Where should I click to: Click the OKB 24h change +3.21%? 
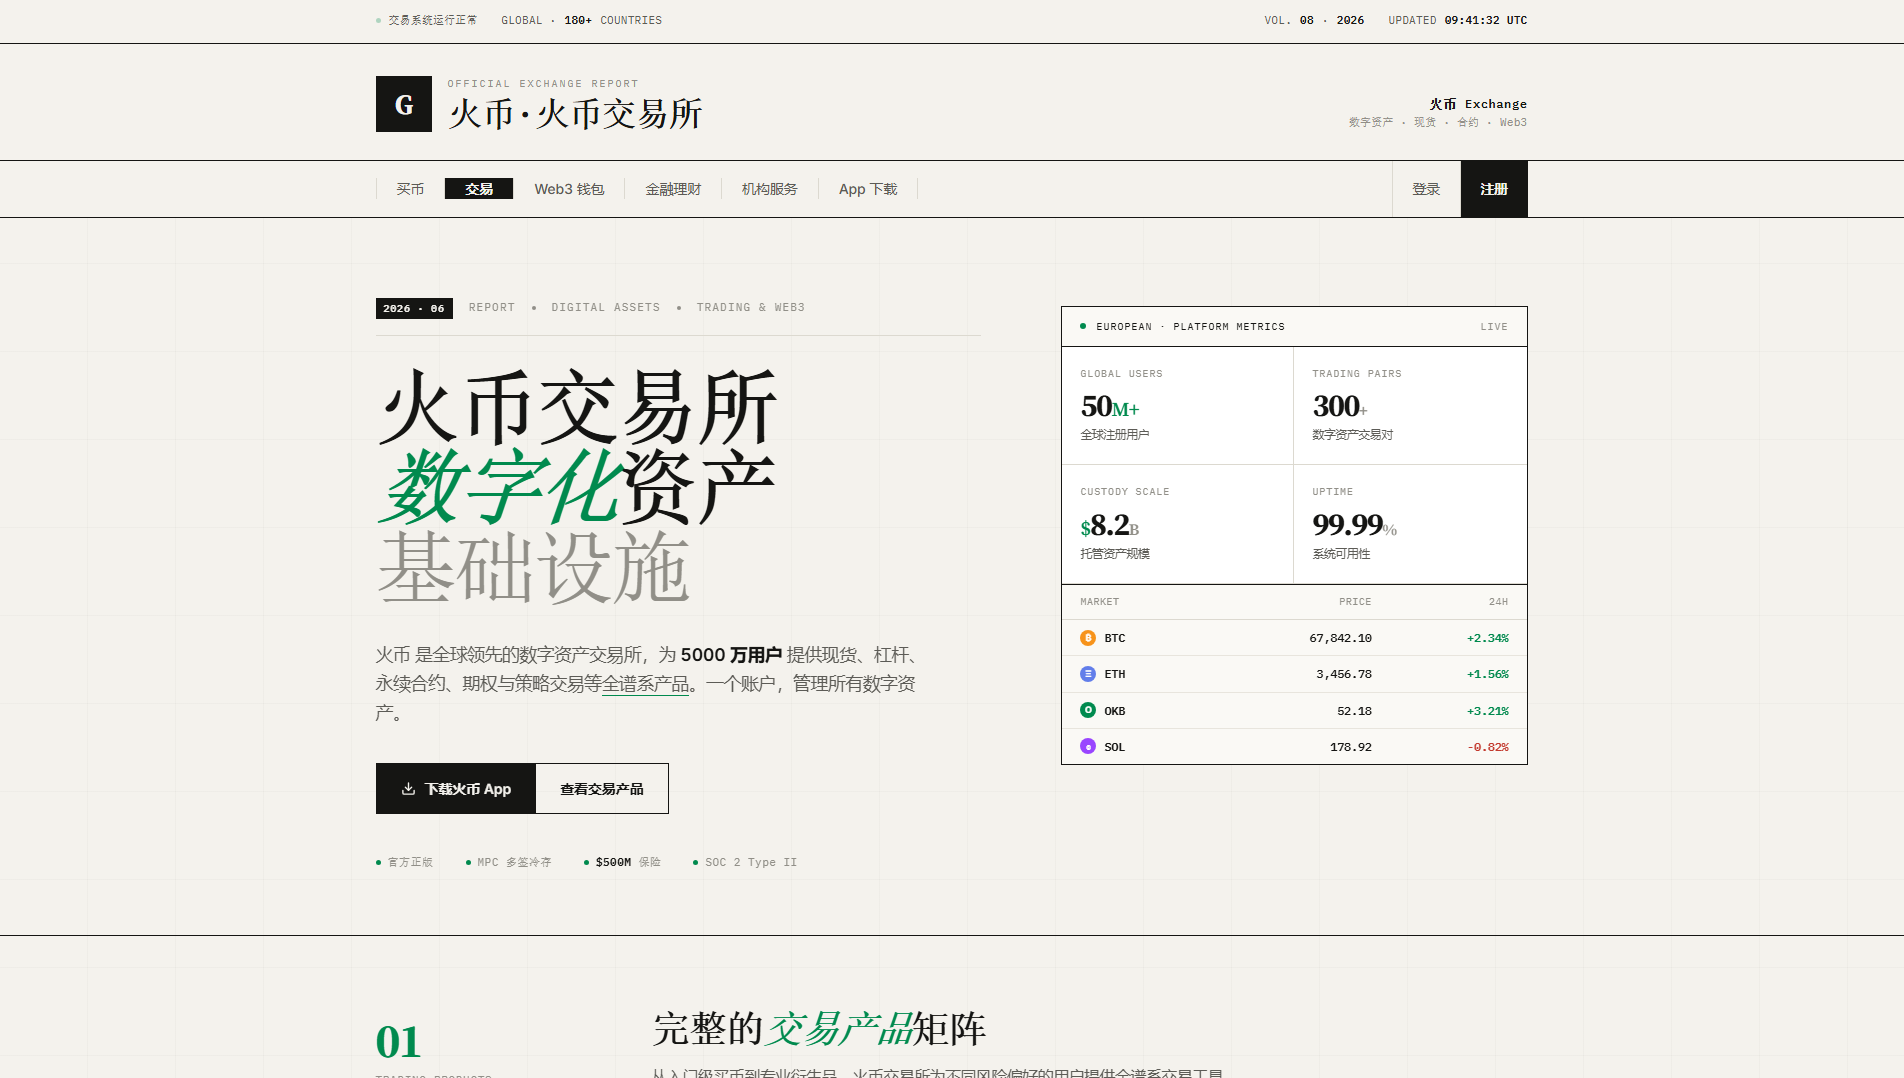(1488, 711)
